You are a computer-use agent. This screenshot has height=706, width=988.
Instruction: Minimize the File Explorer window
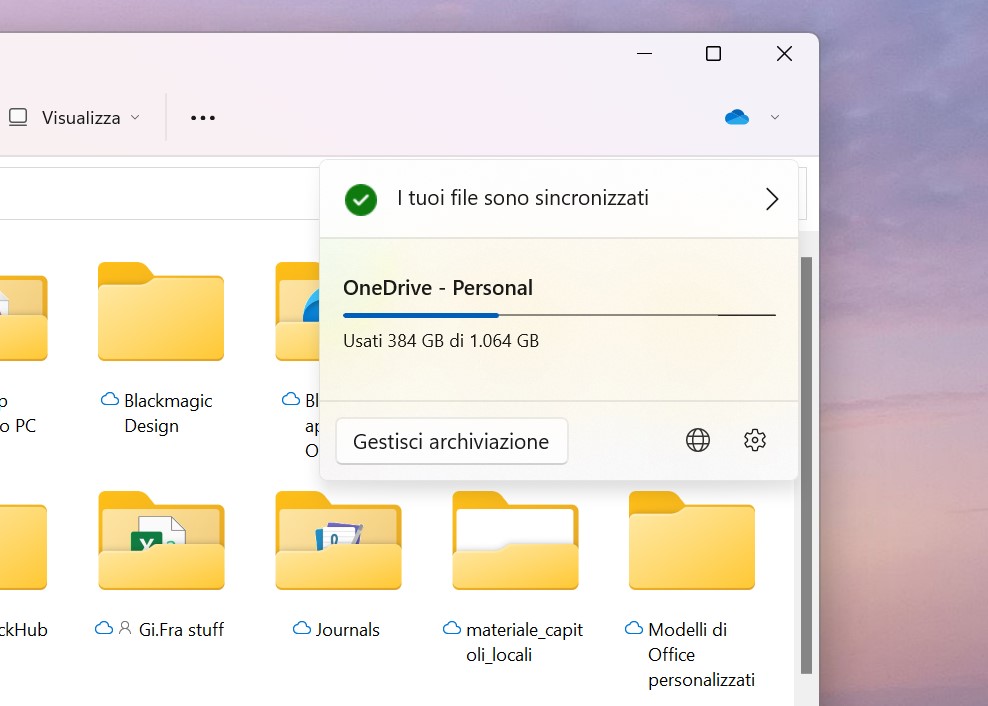(x=644, y=54)
